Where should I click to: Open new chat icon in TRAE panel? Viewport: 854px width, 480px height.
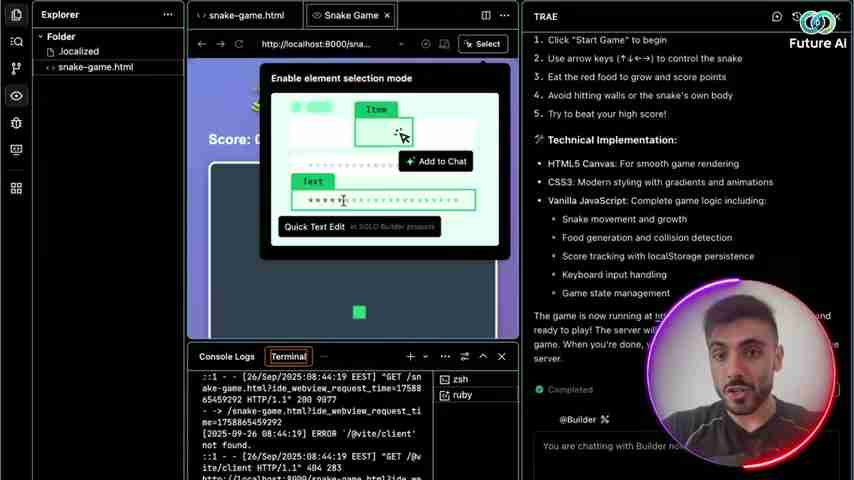[x=777, y=17]
